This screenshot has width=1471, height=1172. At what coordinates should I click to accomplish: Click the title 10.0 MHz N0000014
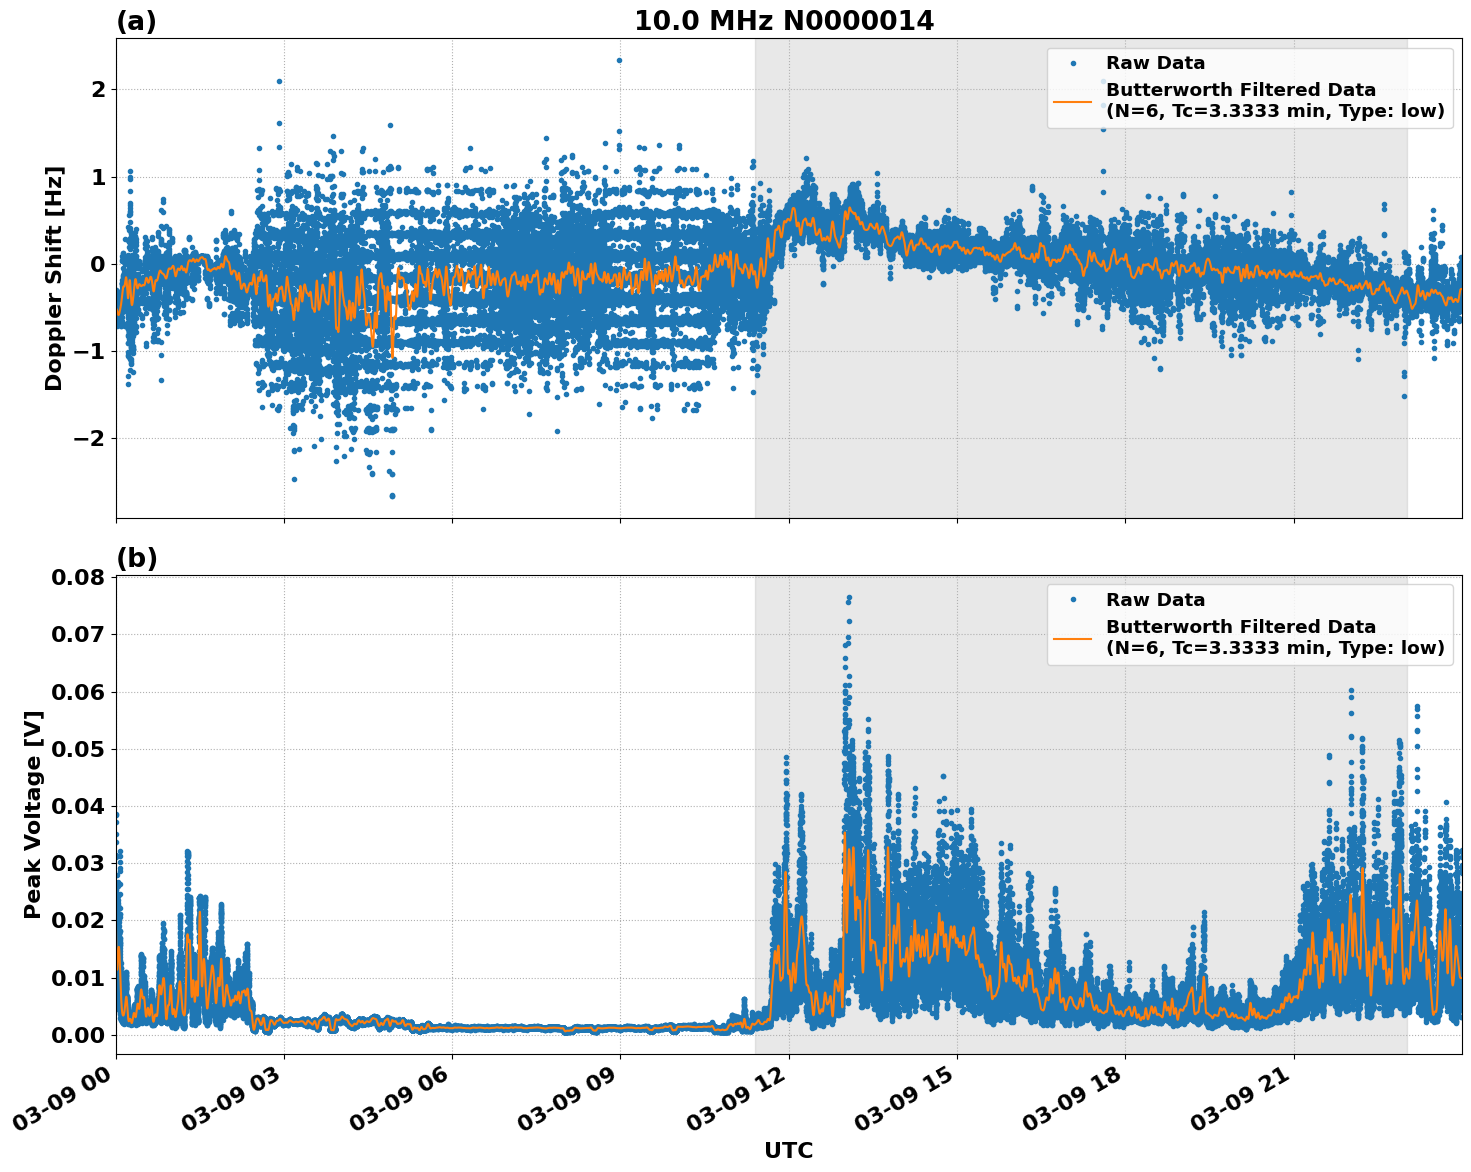786,19
